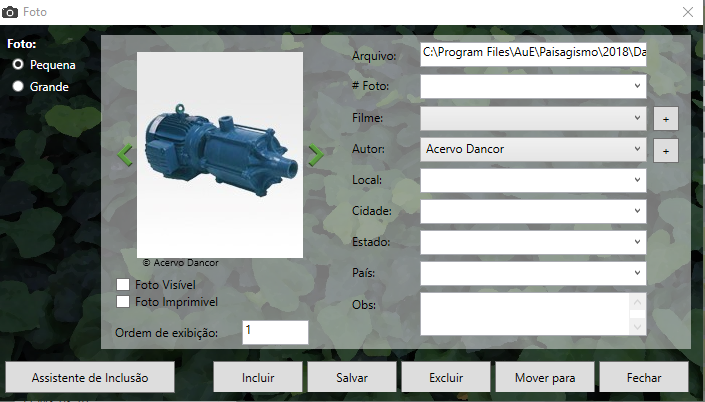Click the green next photo arrow

316,155
